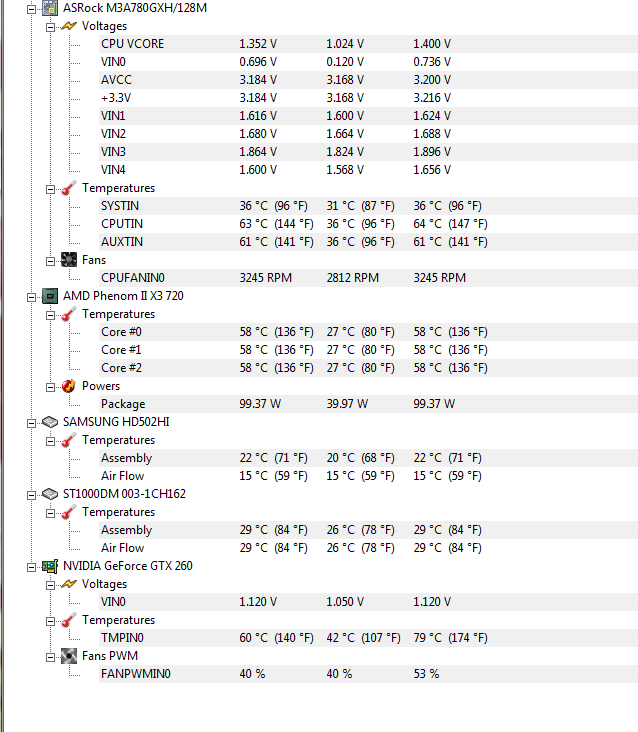Collapse the AMD Phenom II X3 720 node

pos(32,296)
